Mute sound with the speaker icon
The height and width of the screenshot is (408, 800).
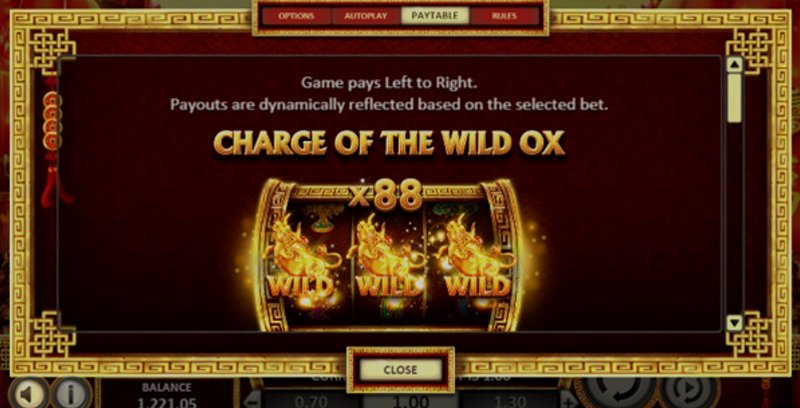coord(29,393)
